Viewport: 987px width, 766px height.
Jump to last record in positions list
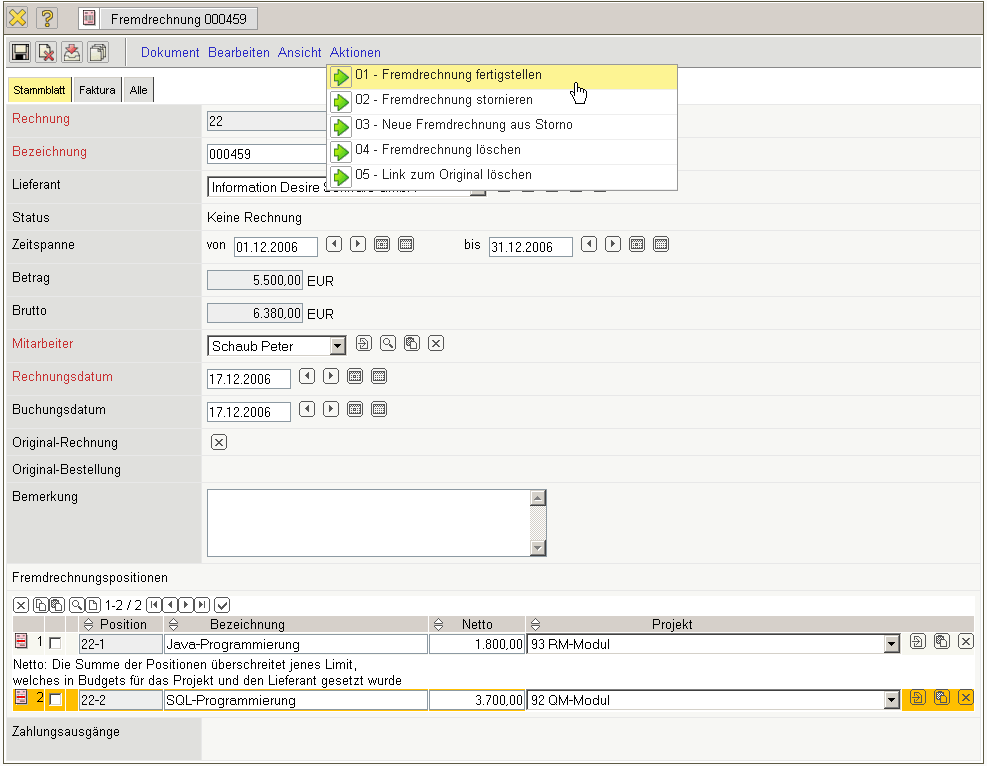pos(202,605)
